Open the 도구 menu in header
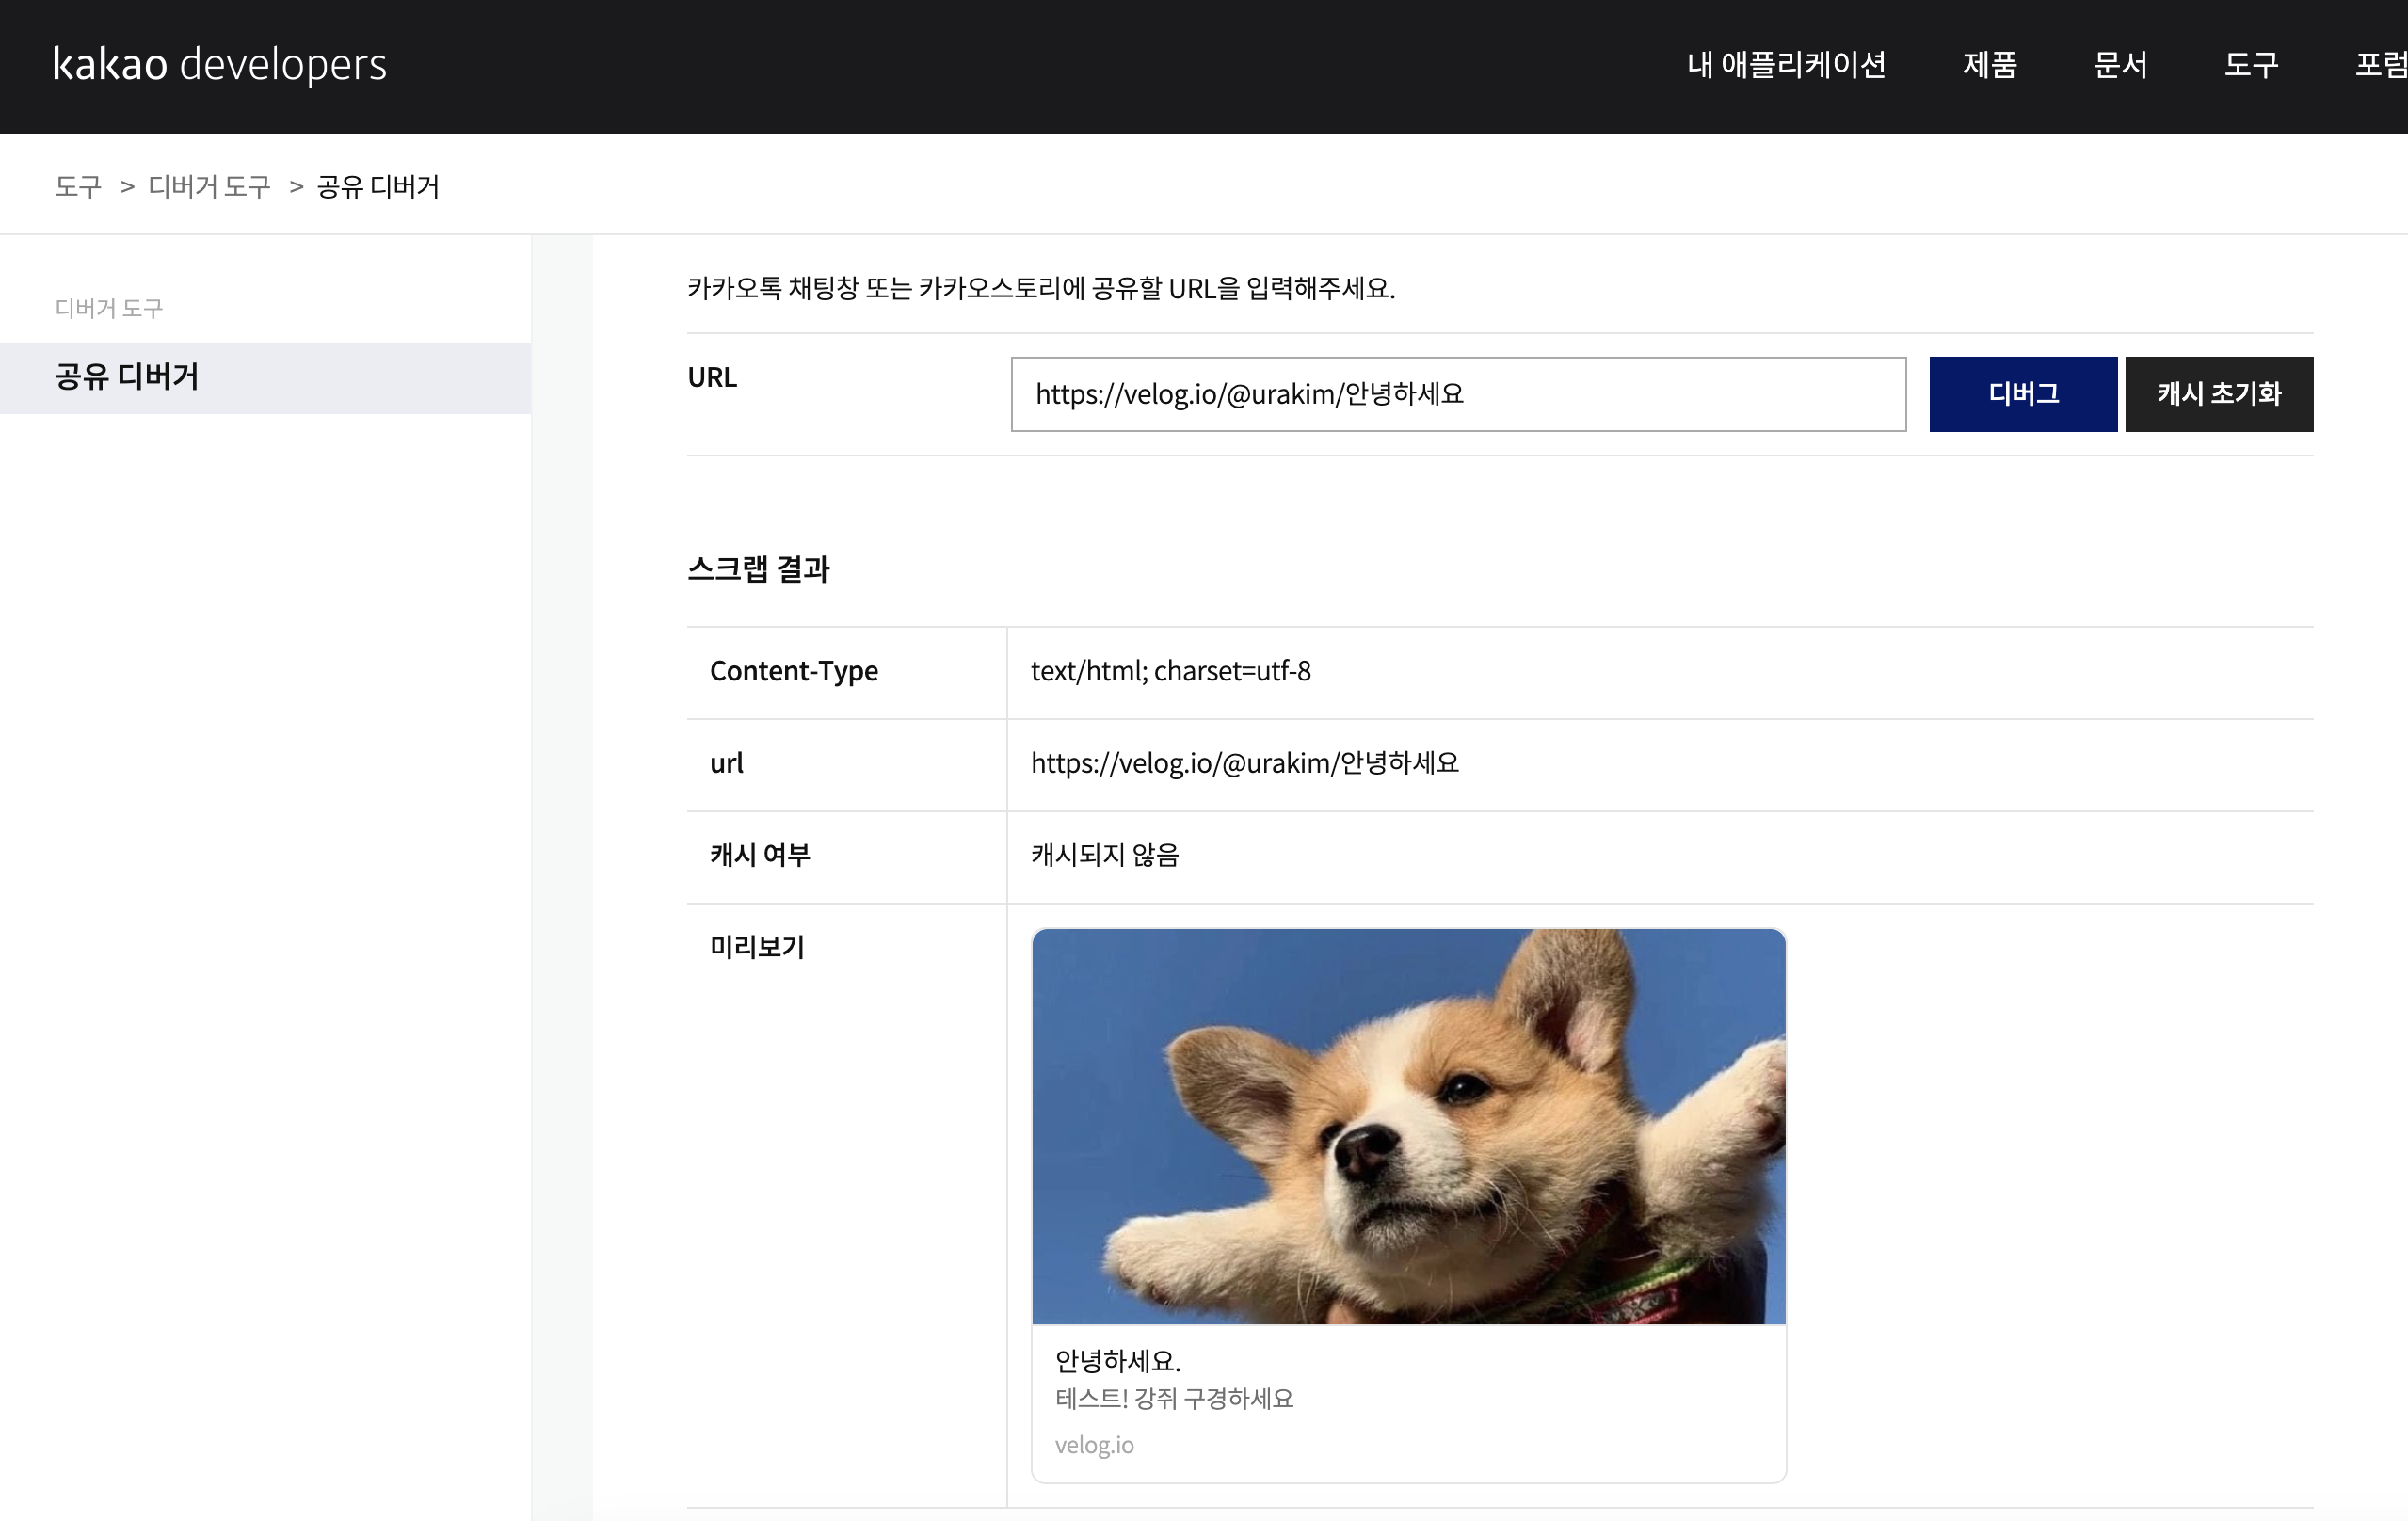This screenshot has width=2408, height=1521. coord(2250,65)
